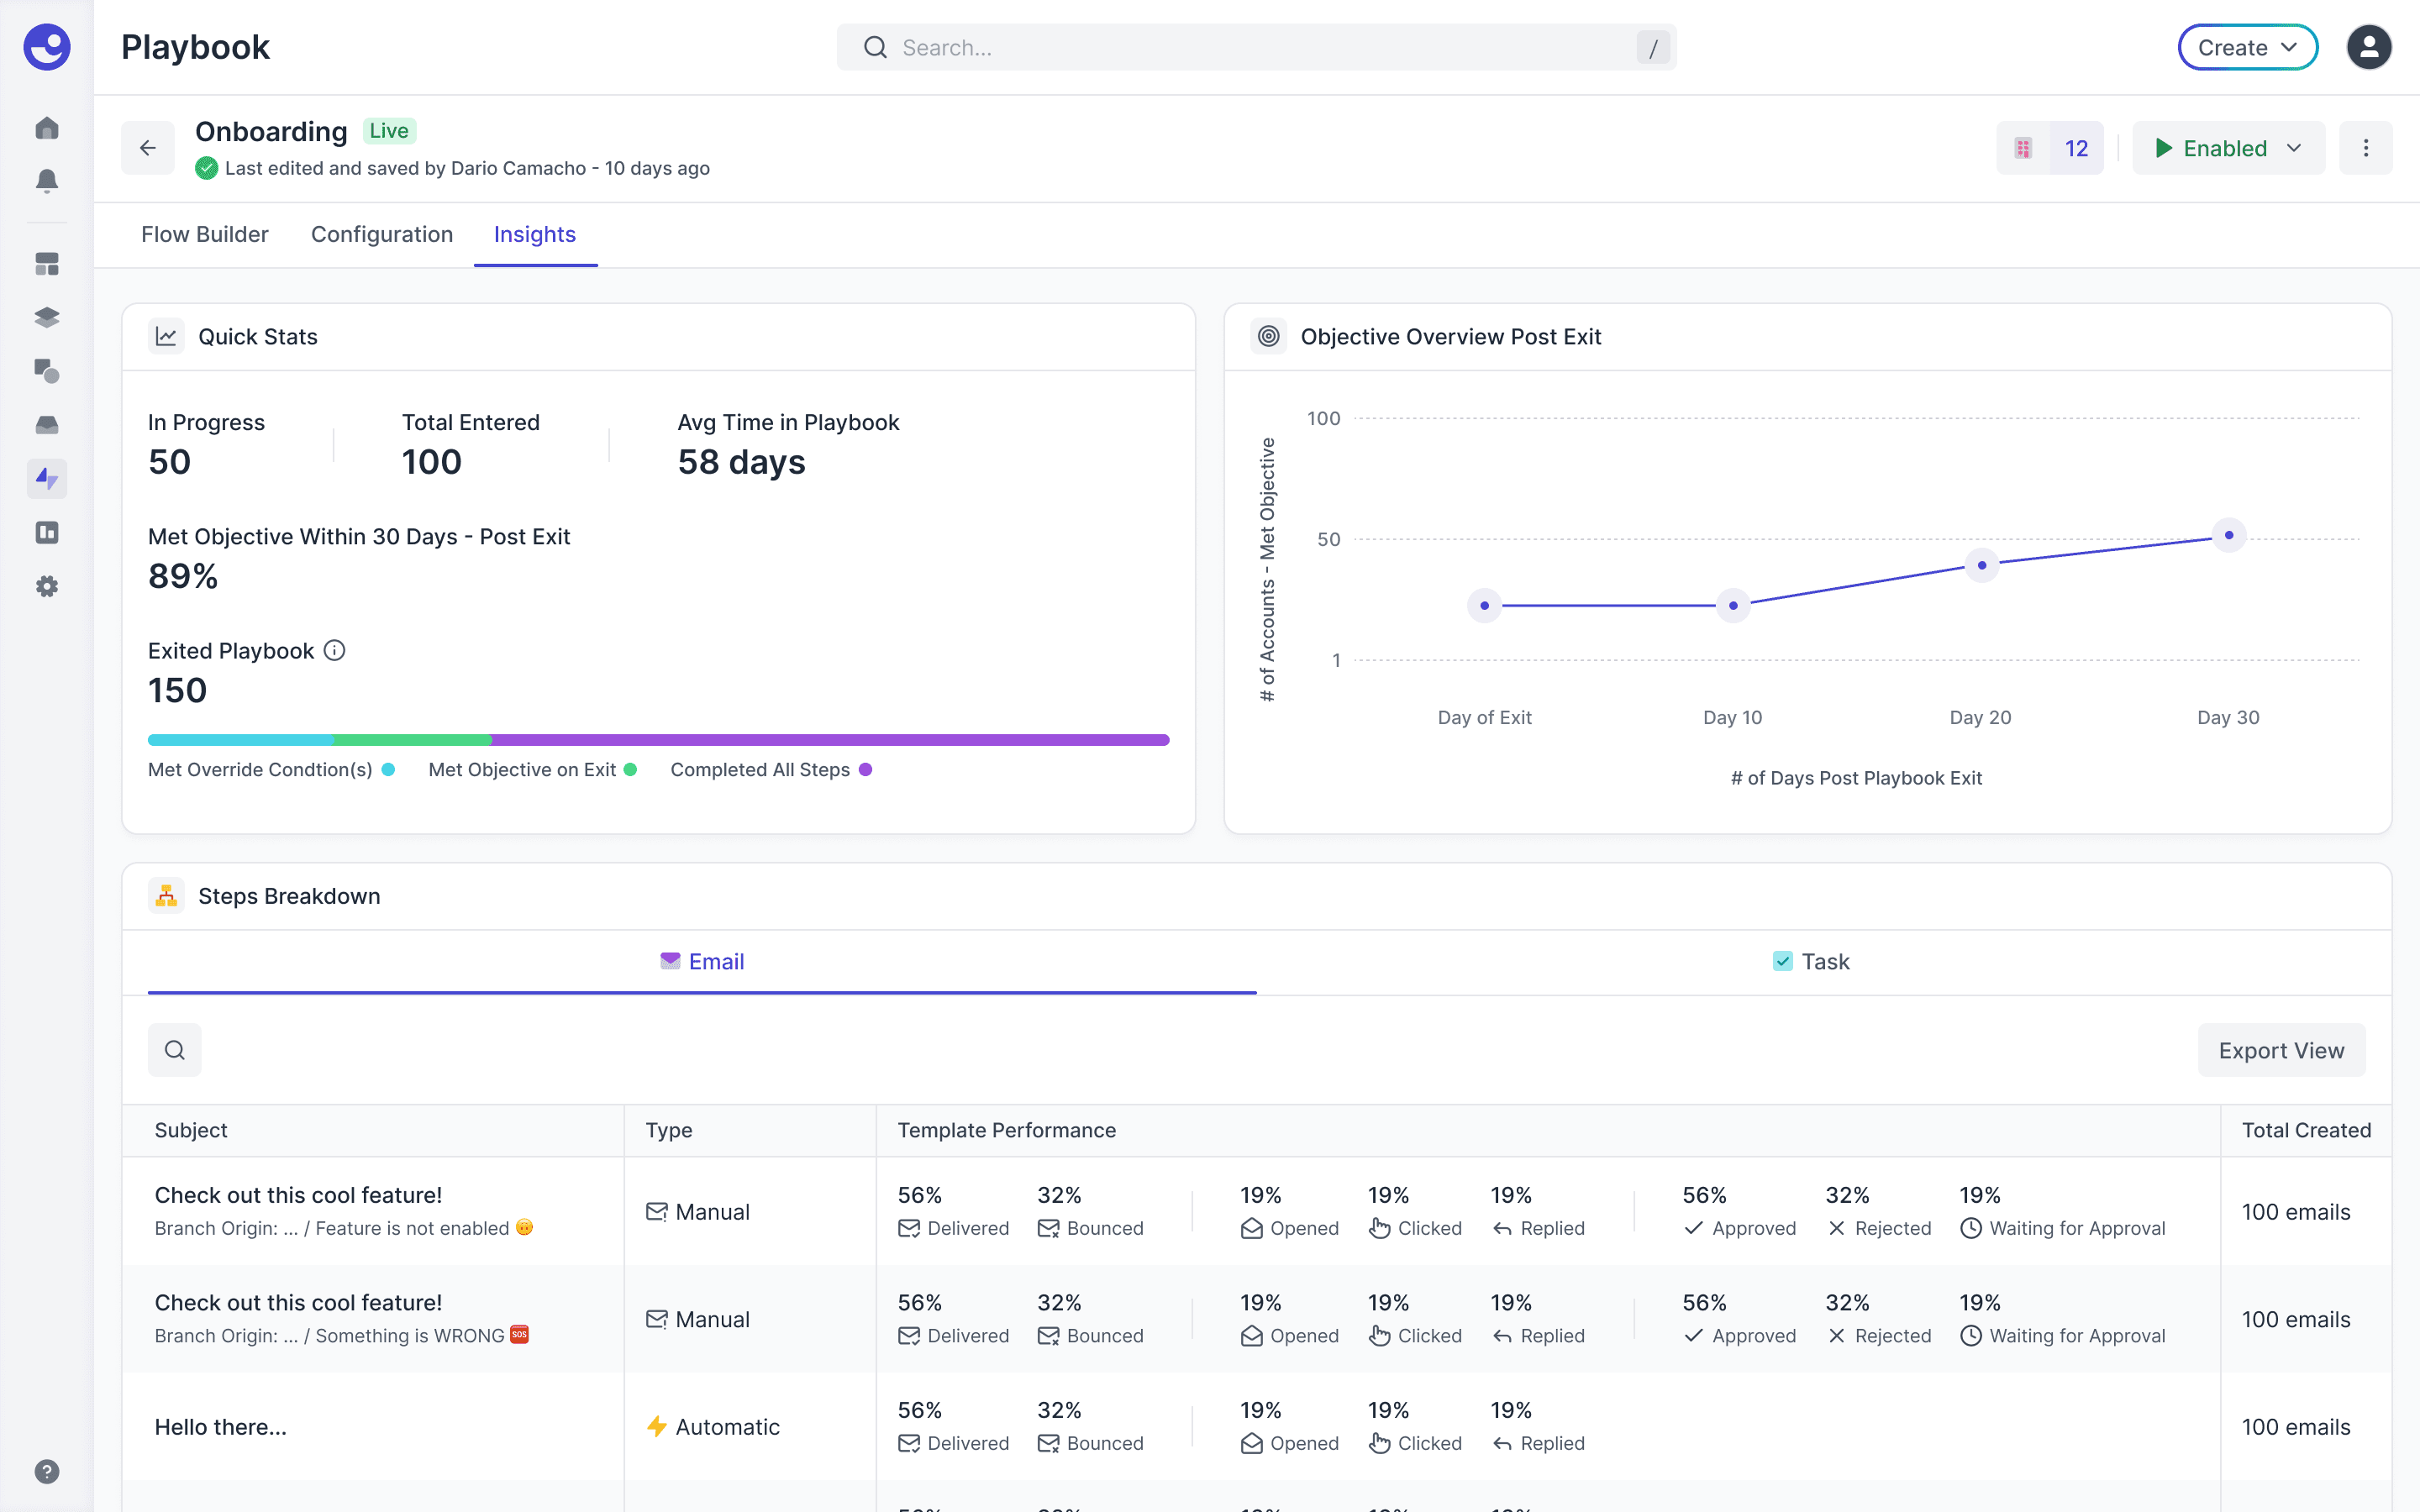Click the Day 30 chart data point

click(x=2228, y=535)
